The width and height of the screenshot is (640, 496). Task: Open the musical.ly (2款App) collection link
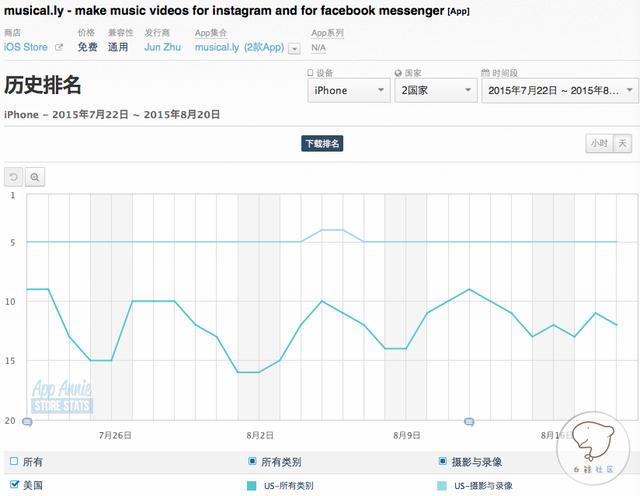click(x=240, y=47)
